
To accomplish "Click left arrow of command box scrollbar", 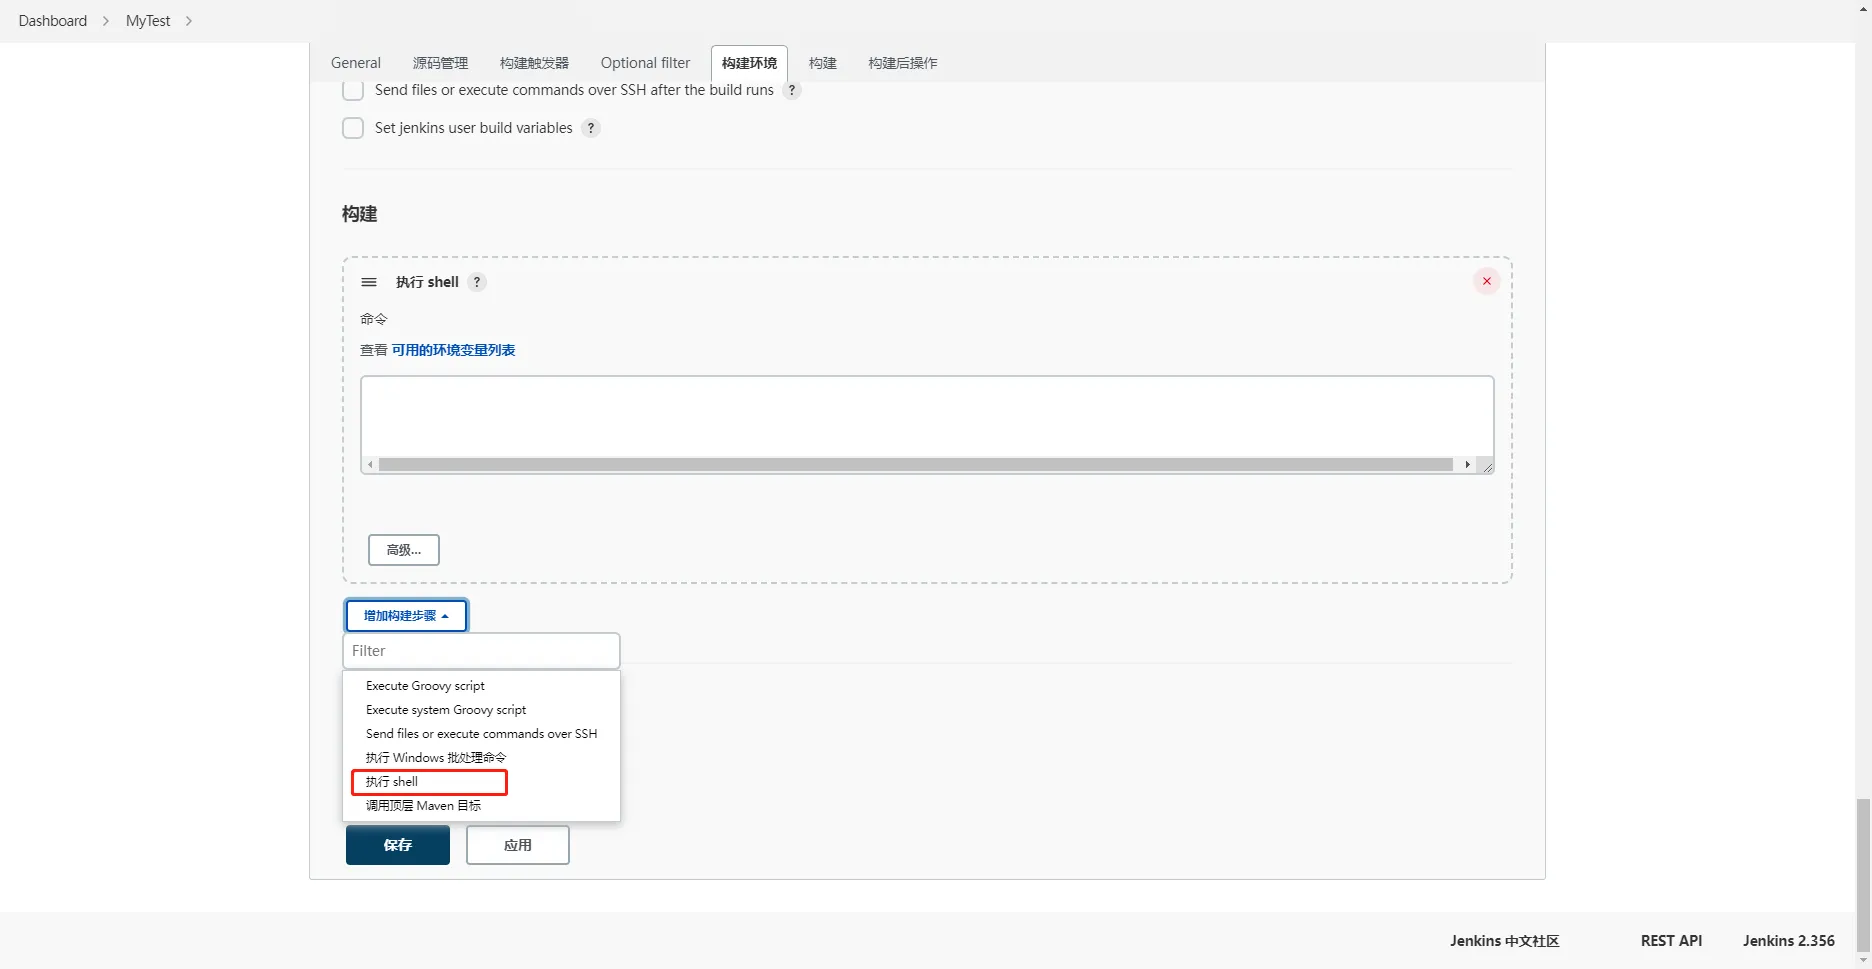I will click(x=371, y=465).
